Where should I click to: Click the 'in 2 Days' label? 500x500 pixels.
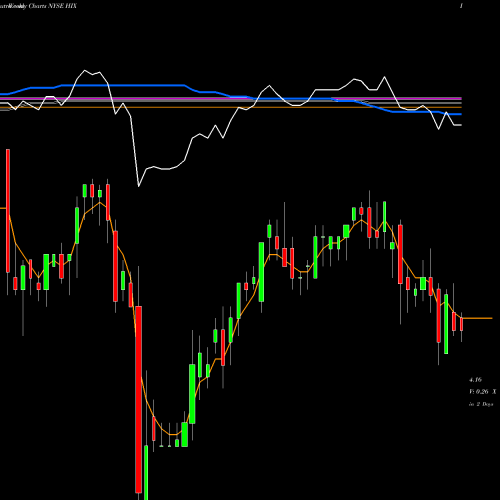[481, 404]
